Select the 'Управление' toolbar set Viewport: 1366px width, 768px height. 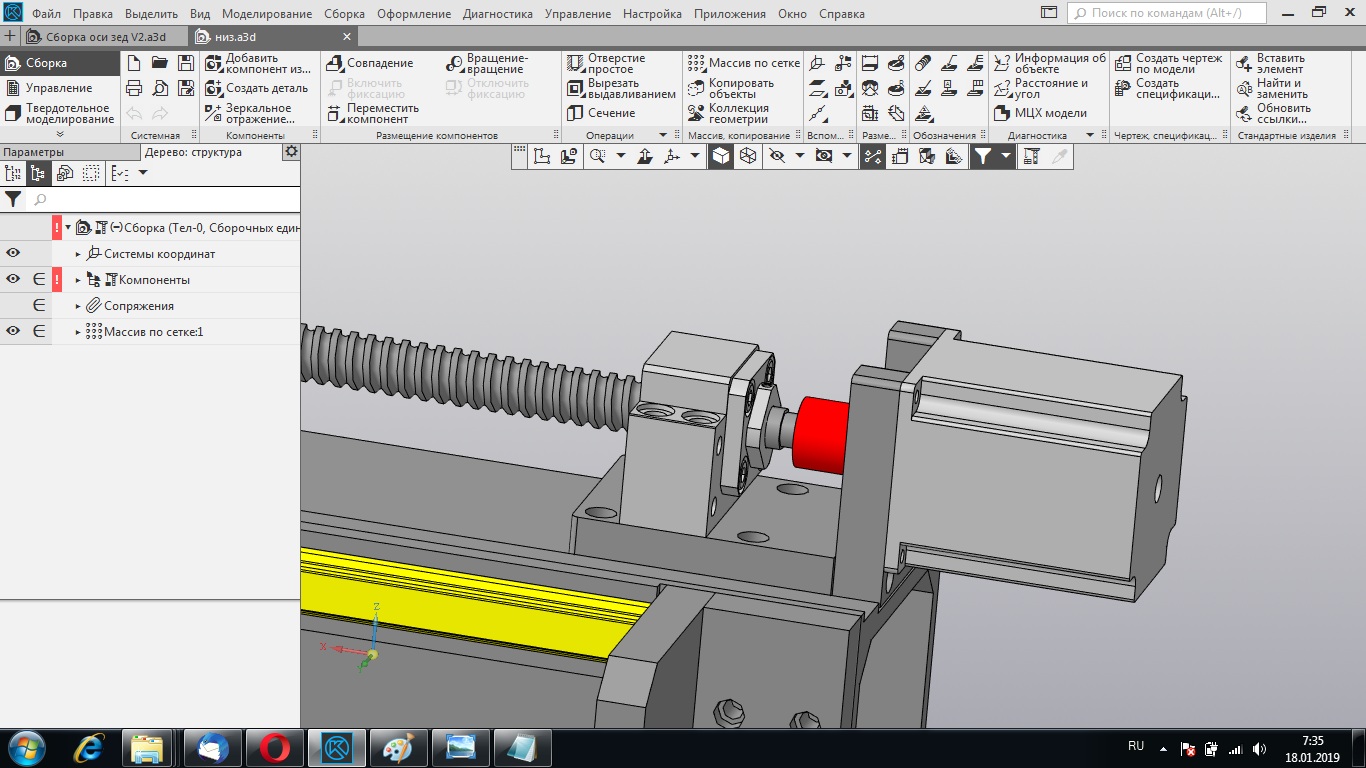pyautogui.click(x=59, y=88)
